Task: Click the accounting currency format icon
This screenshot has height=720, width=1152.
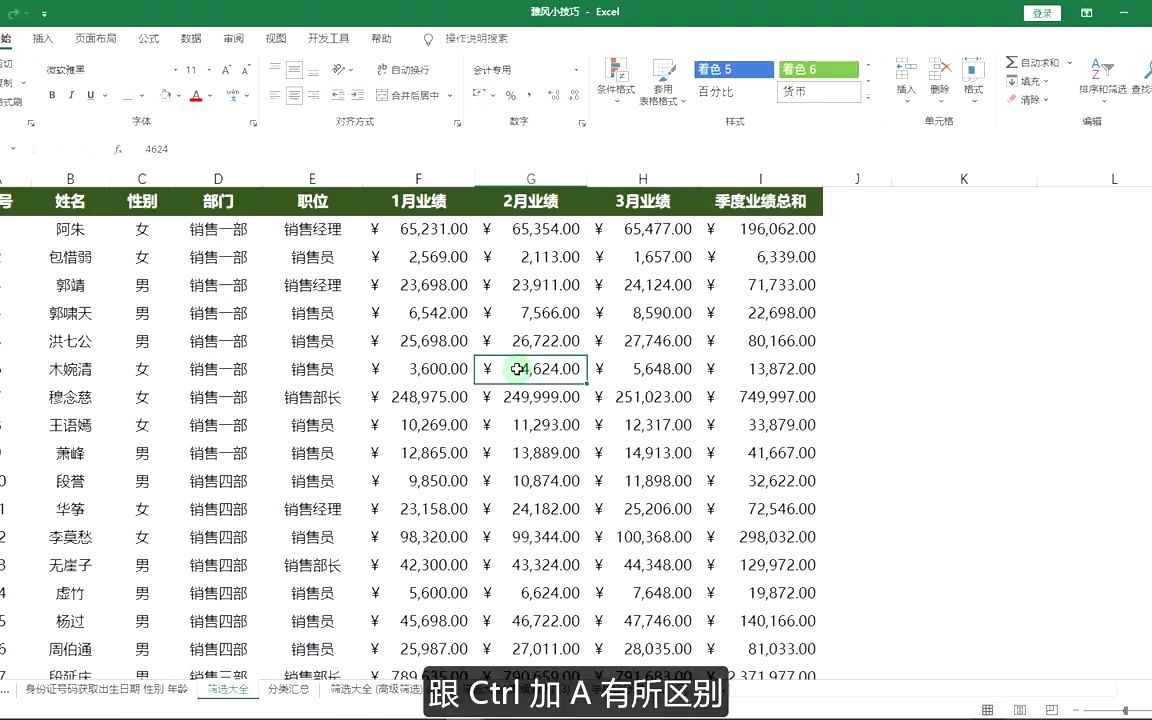Action: point(479,95)
